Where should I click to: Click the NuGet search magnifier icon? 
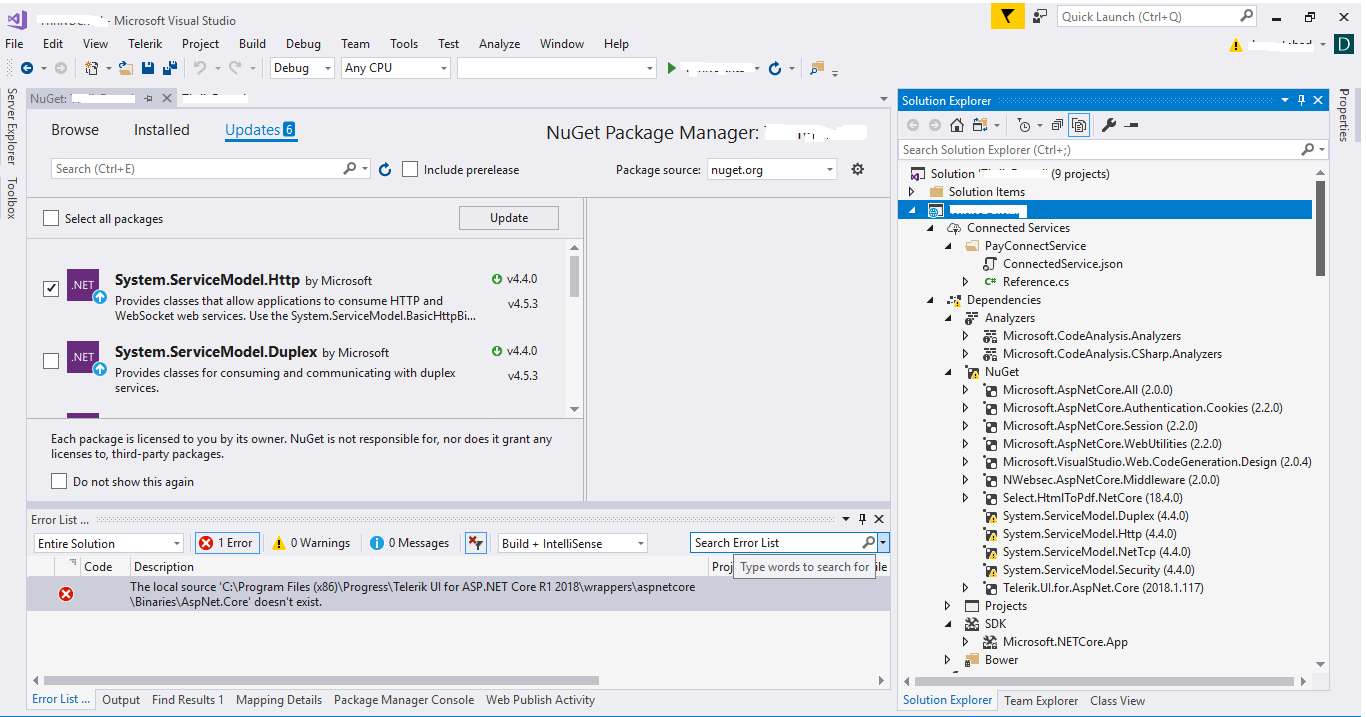pos(350,169)
